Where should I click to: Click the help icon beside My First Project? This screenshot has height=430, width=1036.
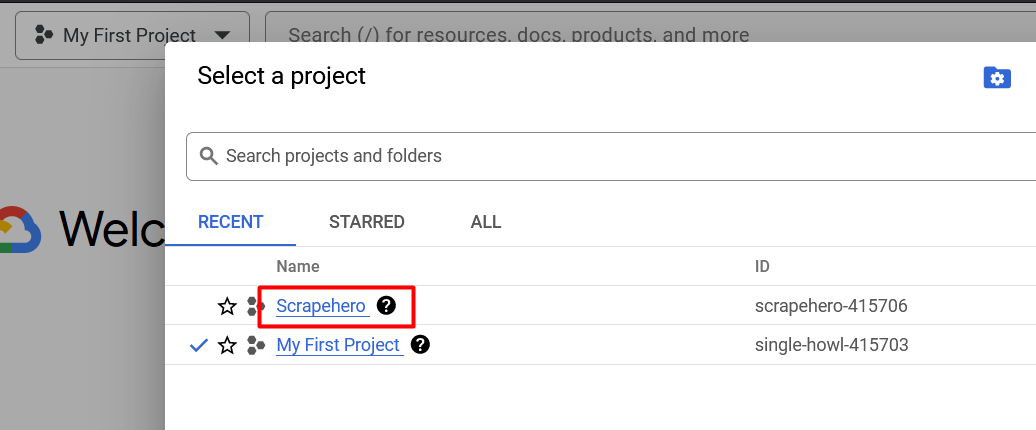420,344
